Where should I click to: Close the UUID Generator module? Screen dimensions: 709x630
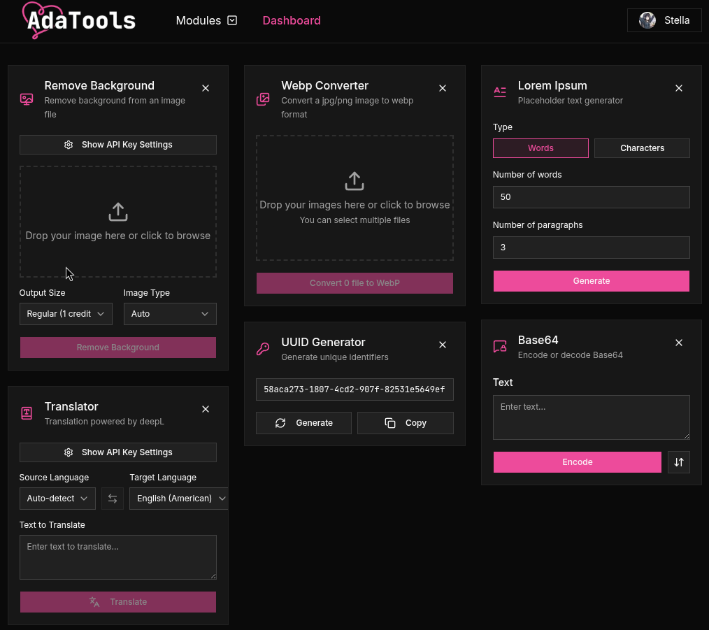(443, 345)
